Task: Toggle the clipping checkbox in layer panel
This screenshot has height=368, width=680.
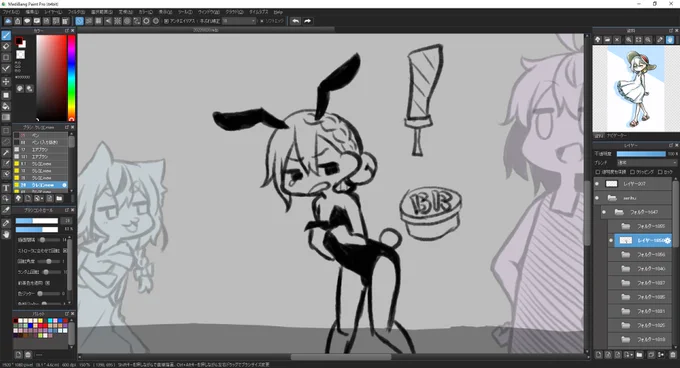Action: point(632,172)
